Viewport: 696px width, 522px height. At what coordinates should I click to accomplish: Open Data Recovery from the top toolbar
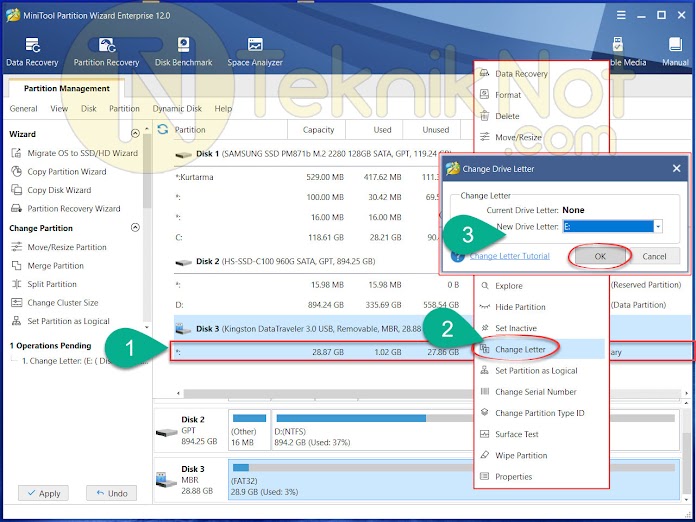point(32,52)
